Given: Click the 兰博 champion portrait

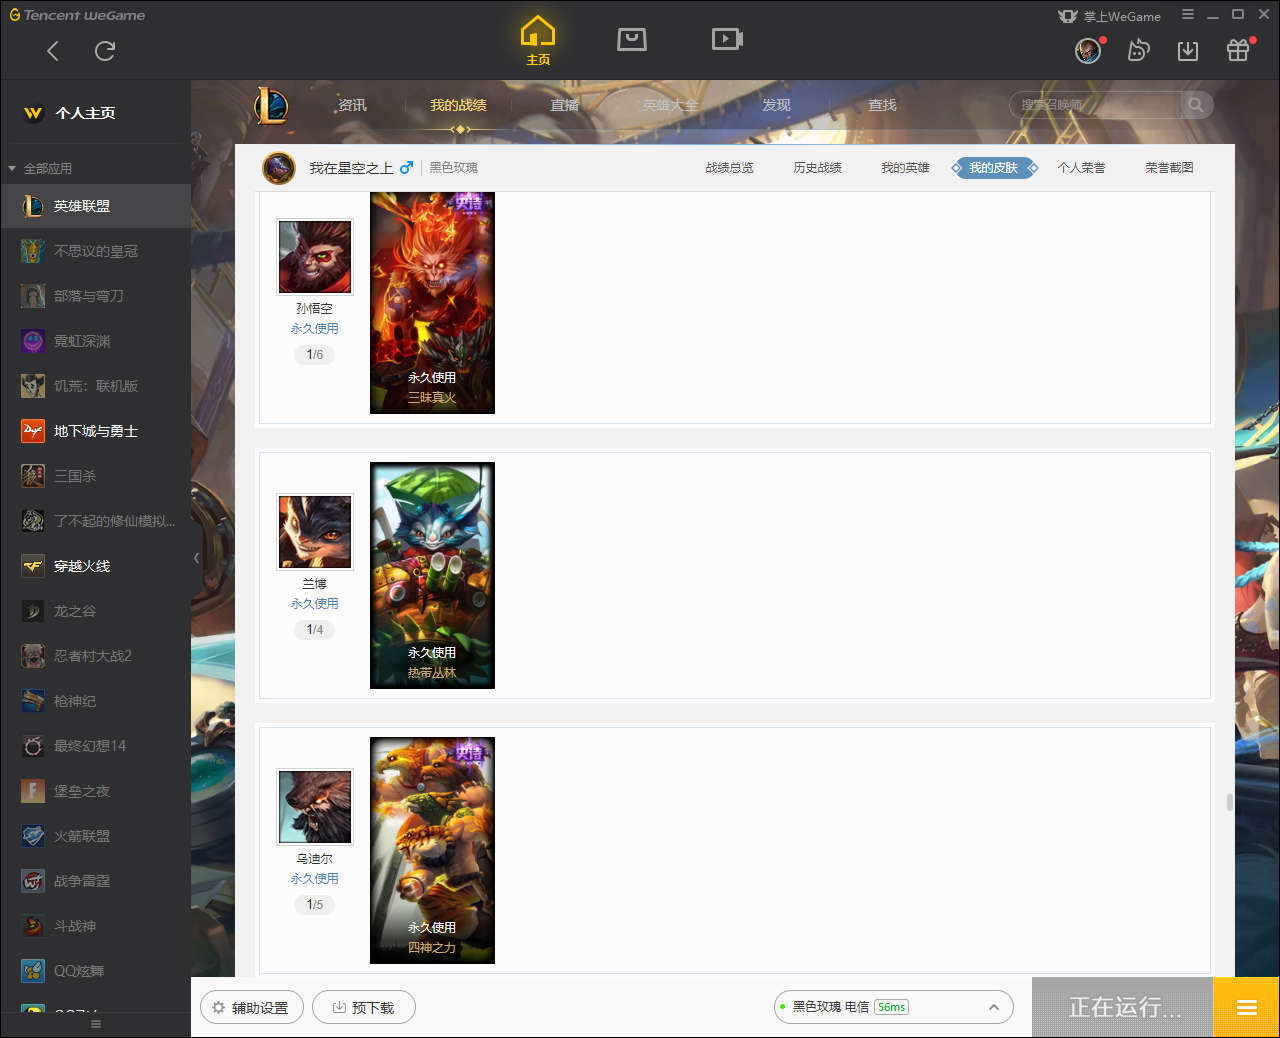Looking at the screenshot, I should pyautogui.click(x=315, y=532).
